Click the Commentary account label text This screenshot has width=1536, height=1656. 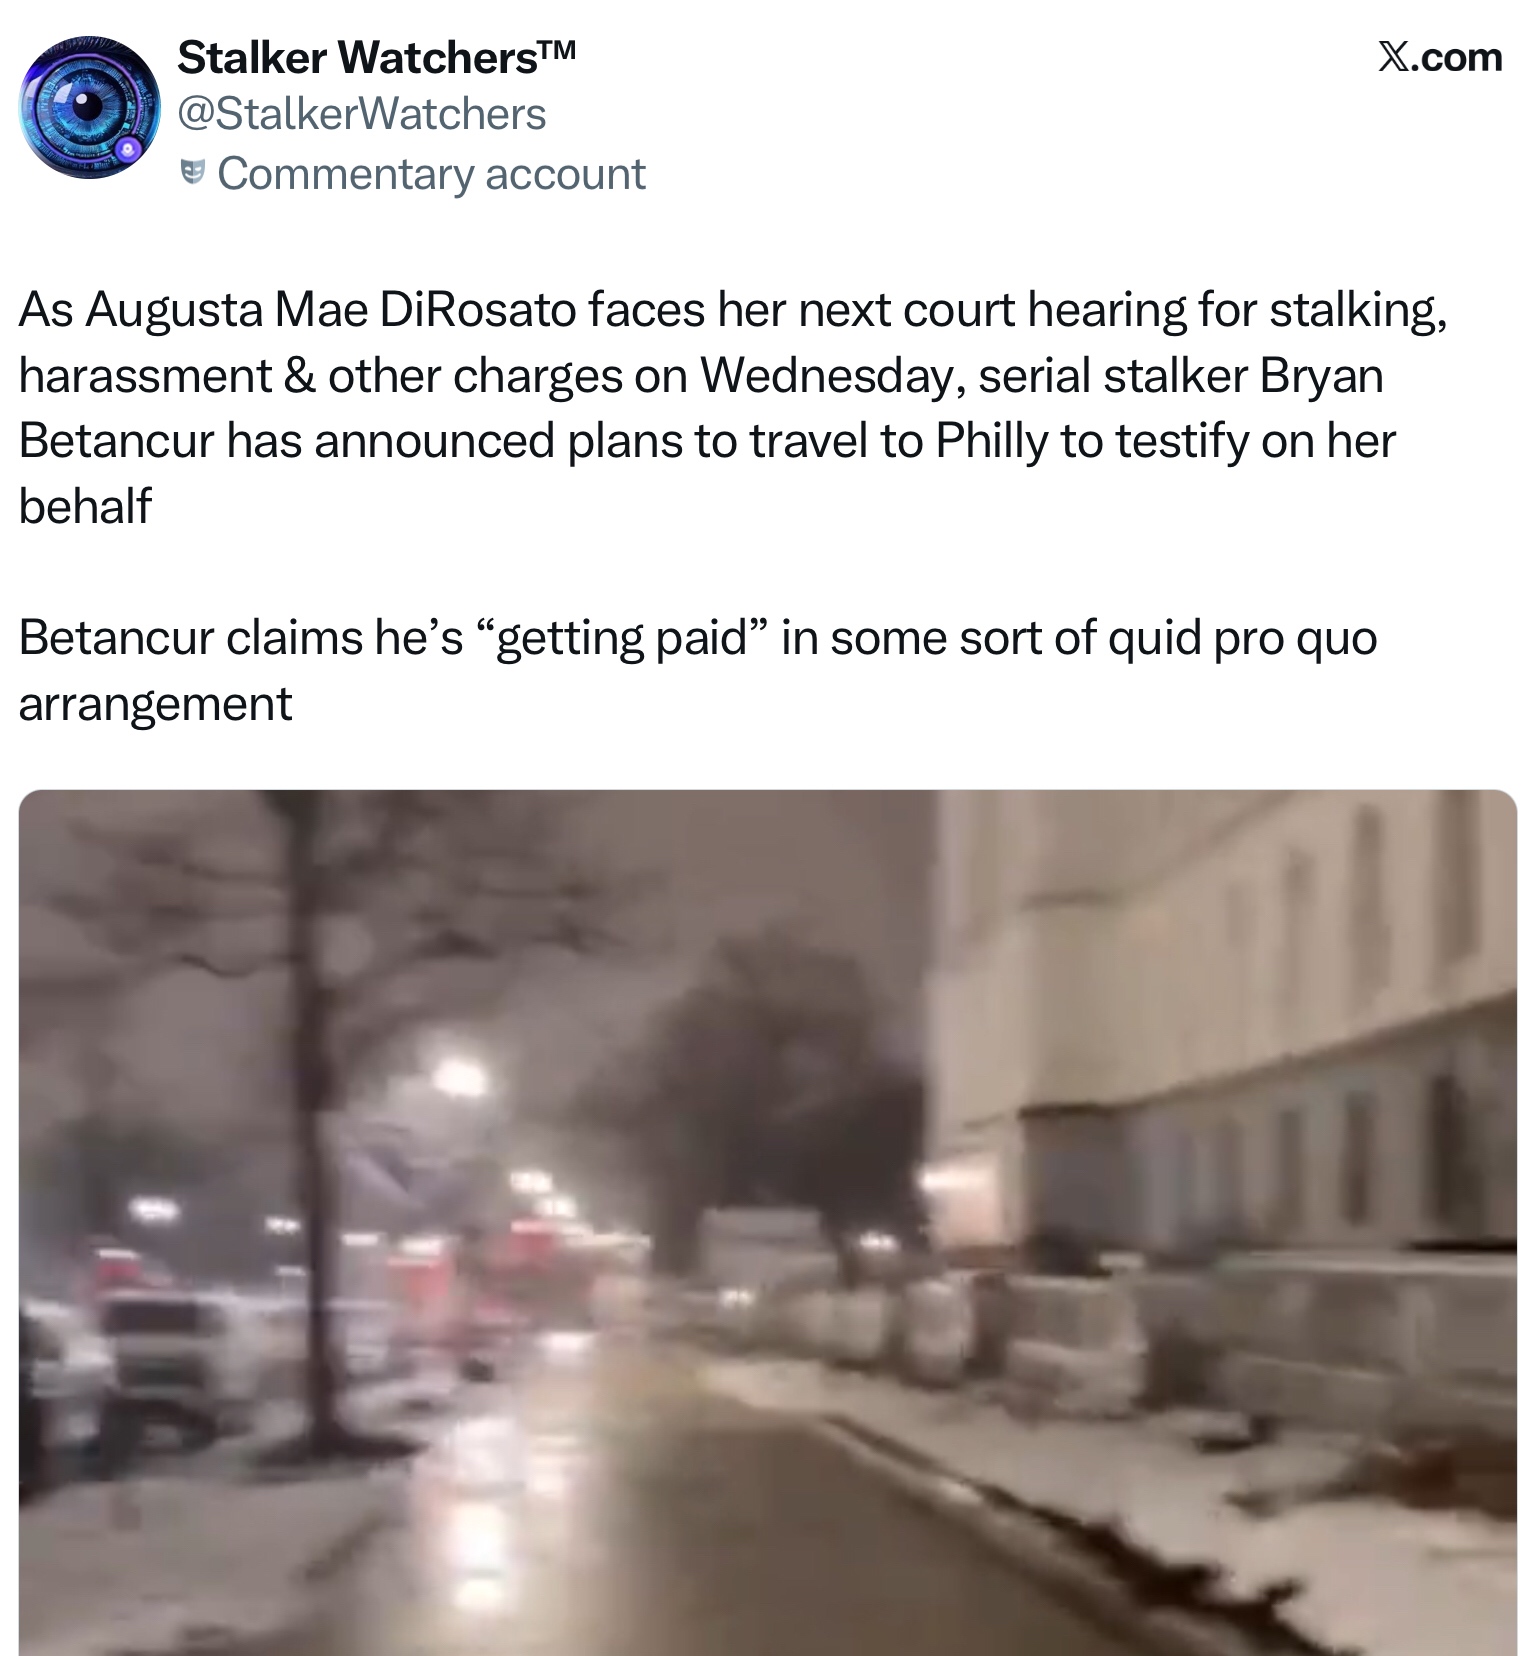tap(431, 174)
